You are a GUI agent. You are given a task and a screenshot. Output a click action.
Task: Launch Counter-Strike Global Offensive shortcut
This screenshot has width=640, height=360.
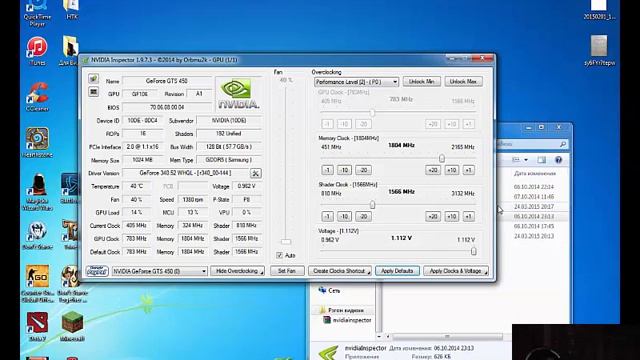coord(37,284)
